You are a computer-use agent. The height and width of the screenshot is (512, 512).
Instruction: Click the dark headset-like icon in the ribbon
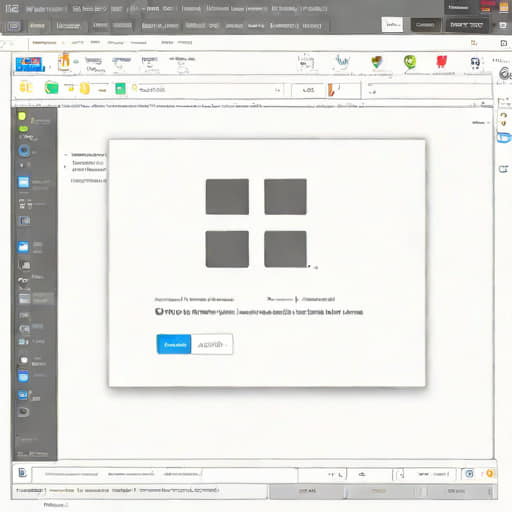(475, 63)
